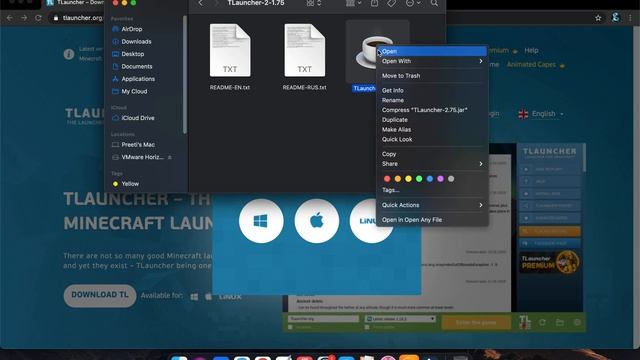Reload the Chrome page

click(x=38, y=18)
